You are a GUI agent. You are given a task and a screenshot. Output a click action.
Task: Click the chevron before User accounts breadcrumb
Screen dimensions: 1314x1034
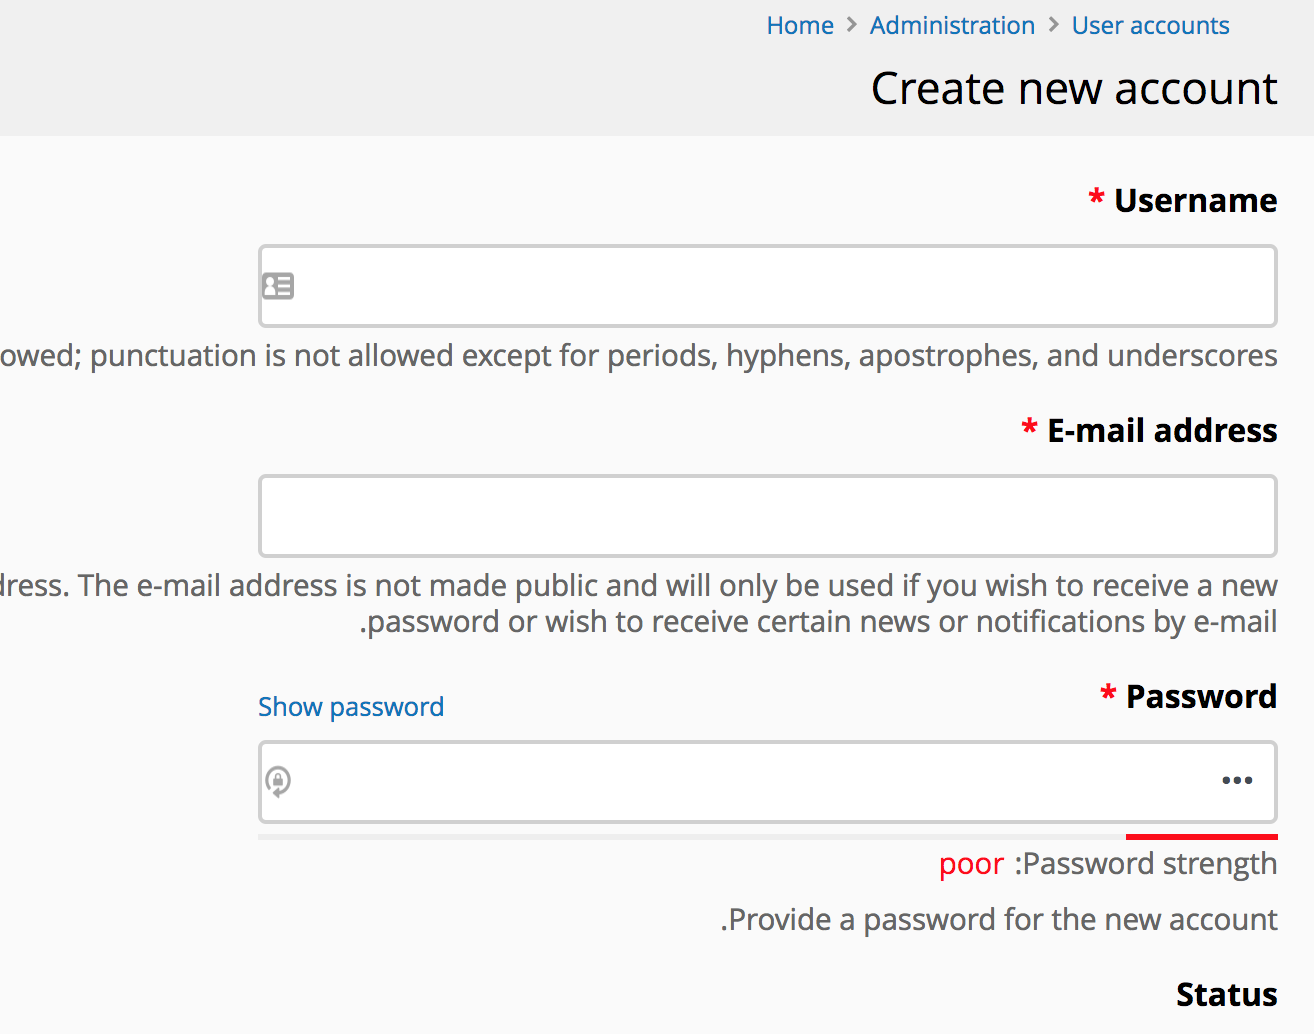tap(1053, 25)
